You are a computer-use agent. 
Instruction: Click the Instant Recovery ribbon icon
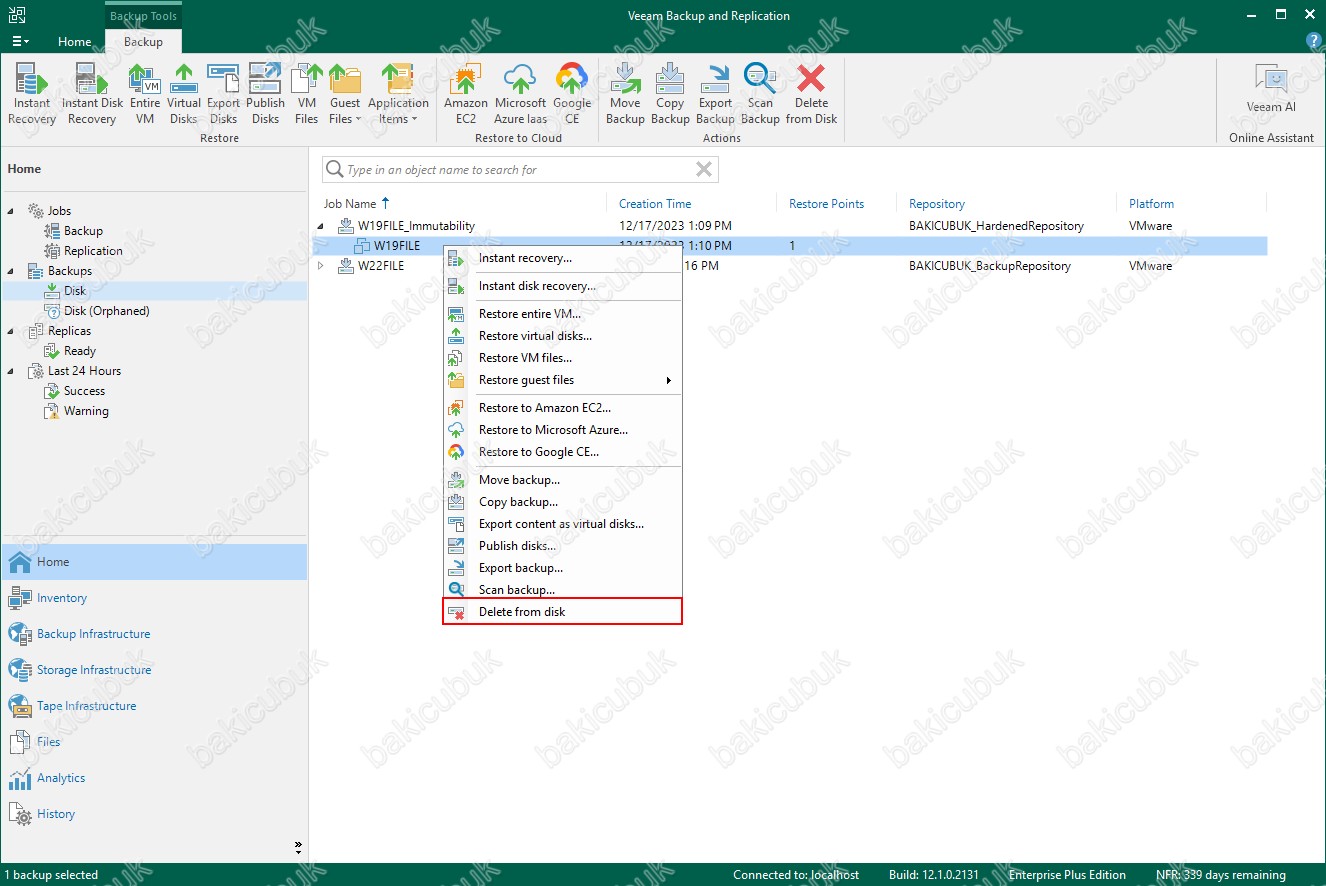32,94
